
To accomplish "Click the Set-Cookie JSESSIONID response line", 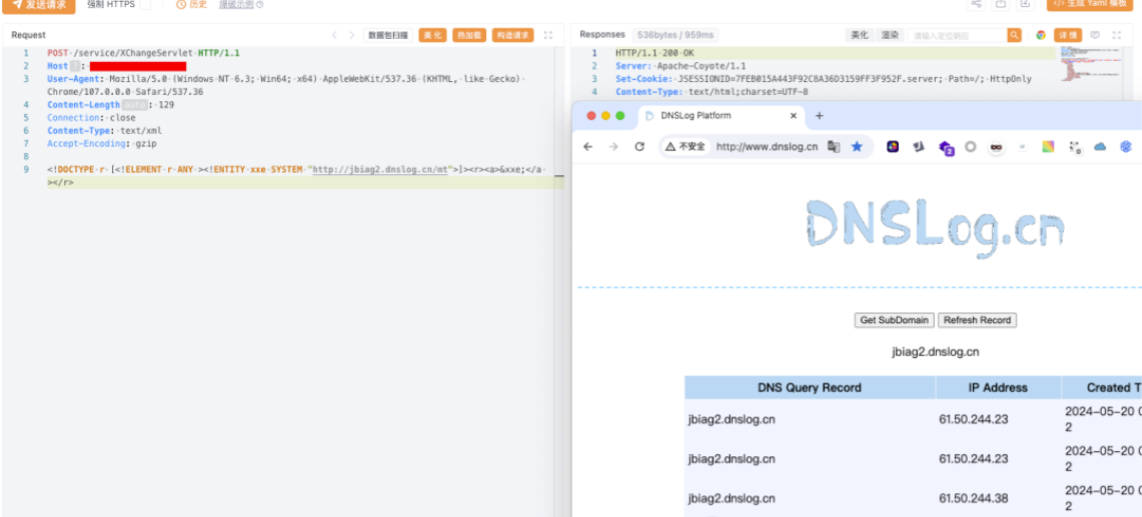I will pyautogui.click(x=824, y=79).
